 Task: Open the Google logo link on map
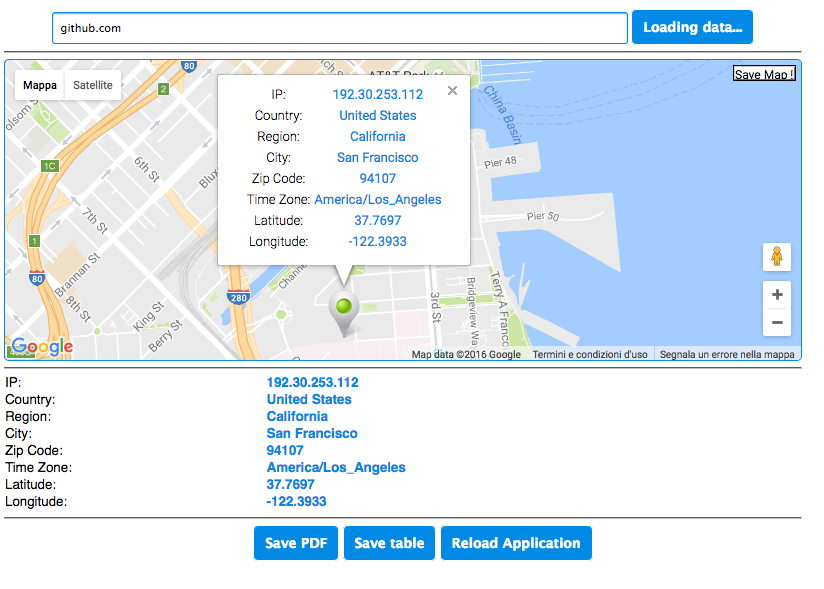coord(42,346)
